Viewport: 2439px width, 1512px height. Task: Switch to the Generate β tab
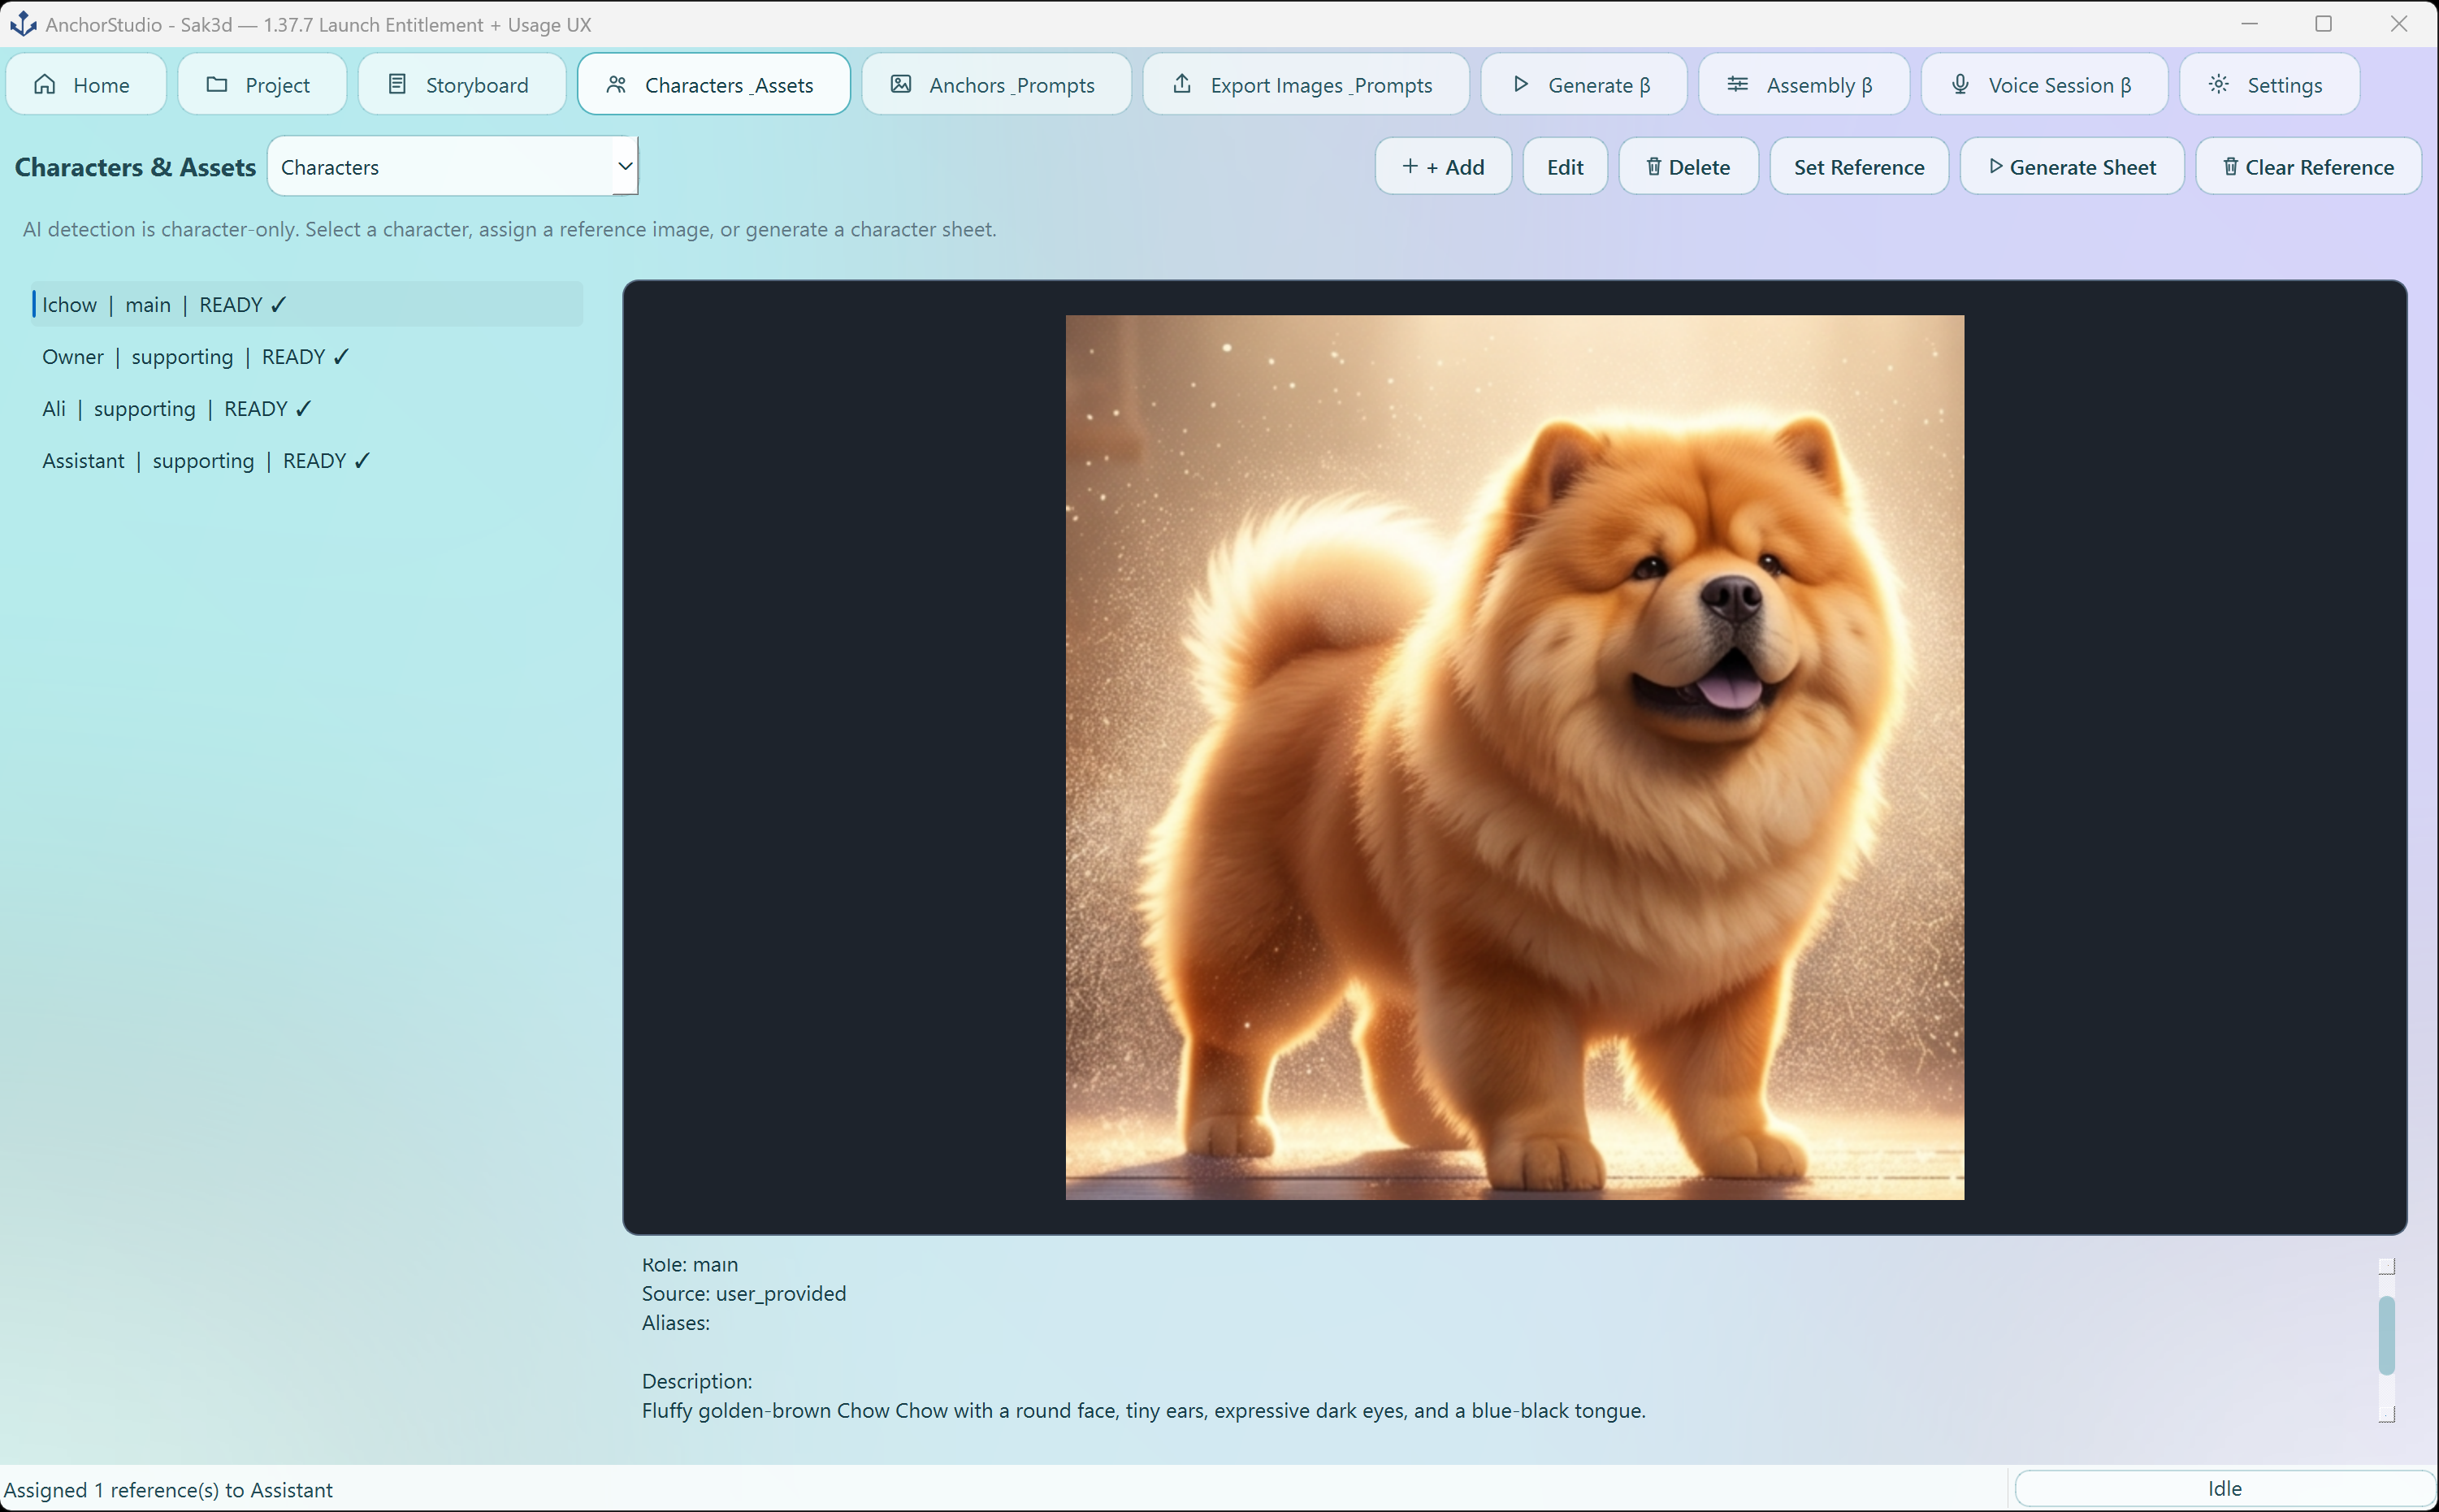pyautogui.click(x=1583, y=85)
